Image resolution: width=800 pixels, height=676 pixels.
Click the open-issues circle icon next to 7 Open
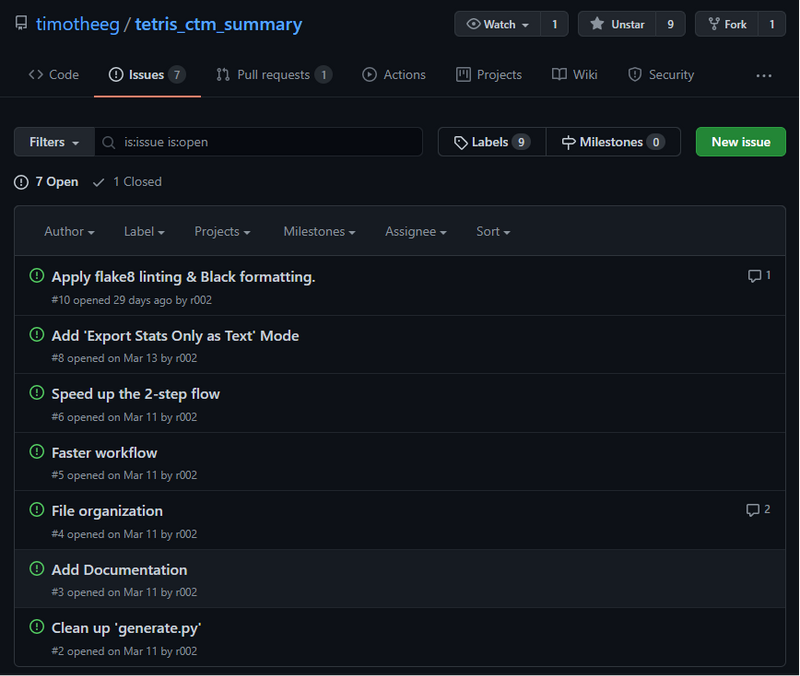point(21,182)
